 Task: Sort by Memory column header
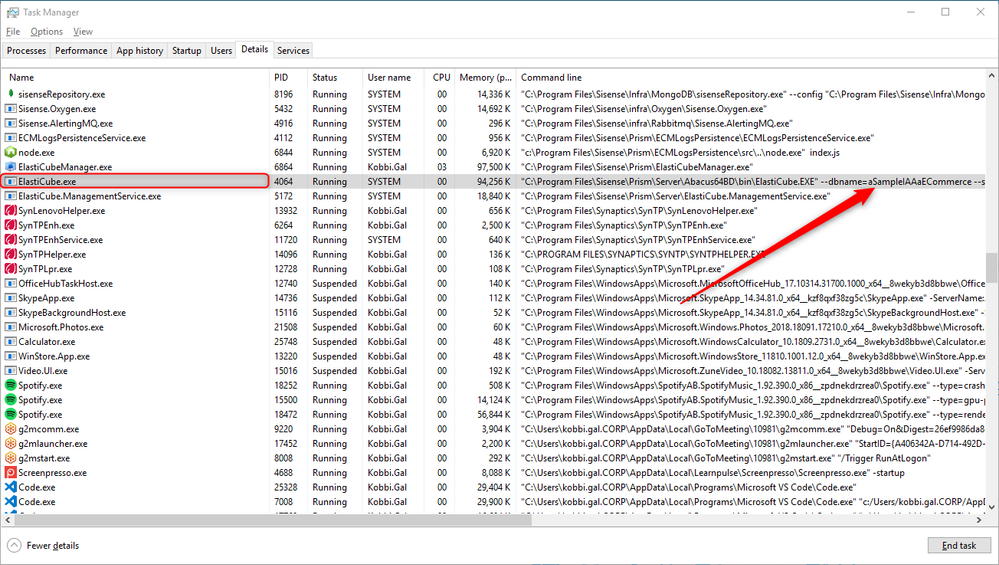tap(485, 77)
